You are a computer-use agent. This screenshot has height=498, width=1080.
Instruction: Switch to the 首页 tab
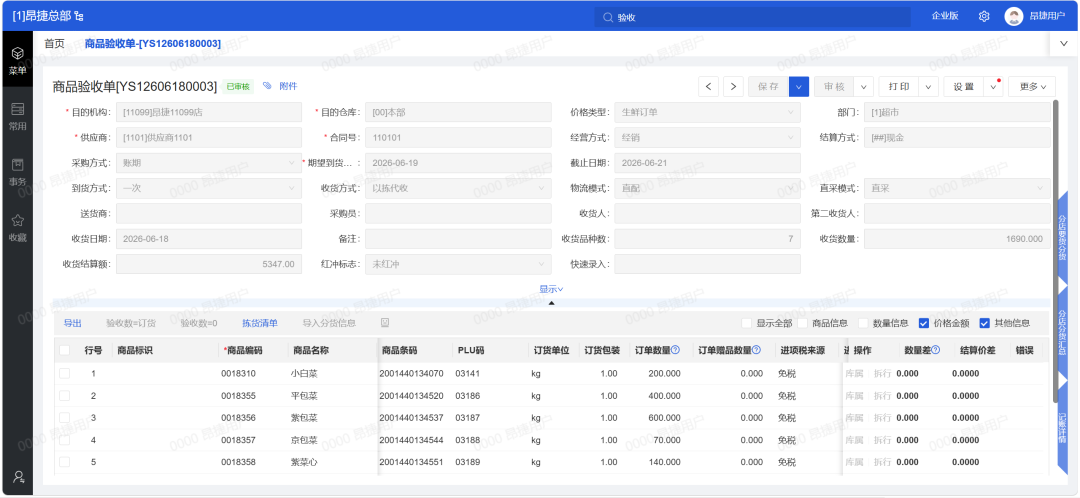tap(54, 43)
